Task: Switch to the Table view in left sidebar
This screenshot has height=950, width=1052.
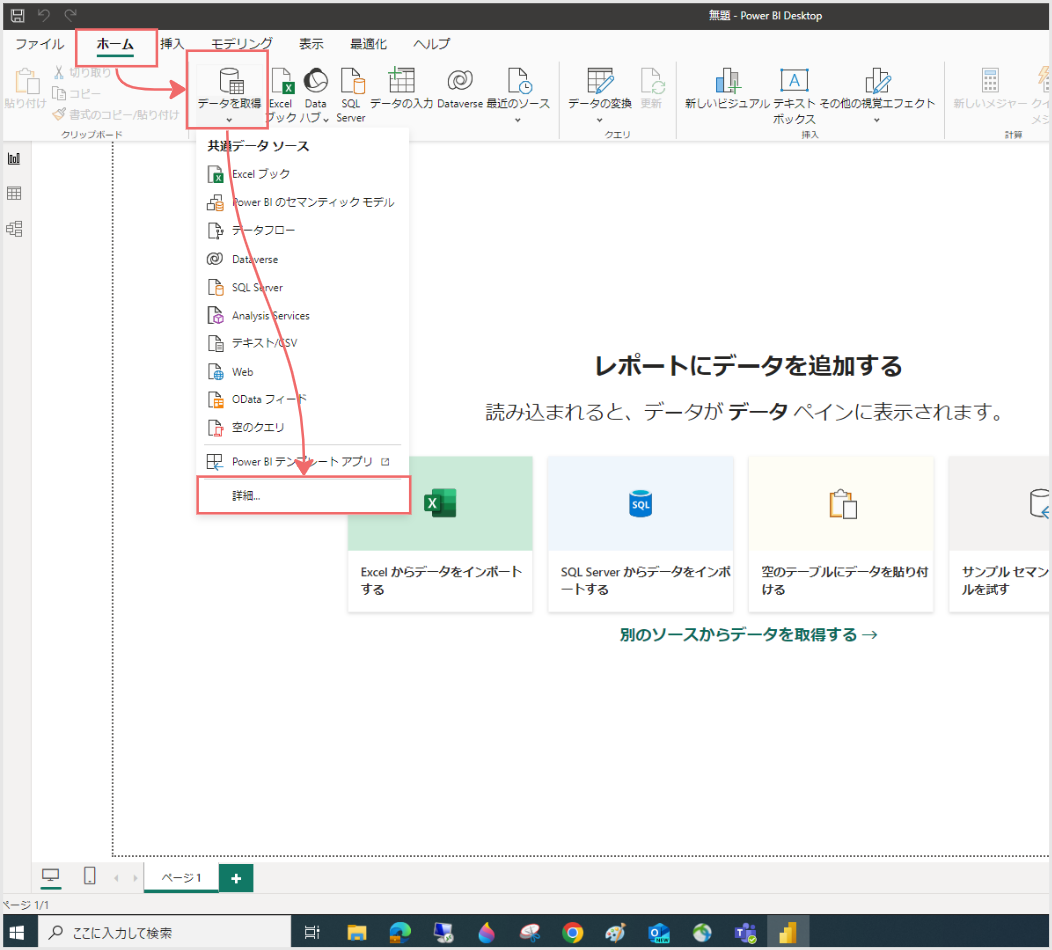Action: coord(14,194)
